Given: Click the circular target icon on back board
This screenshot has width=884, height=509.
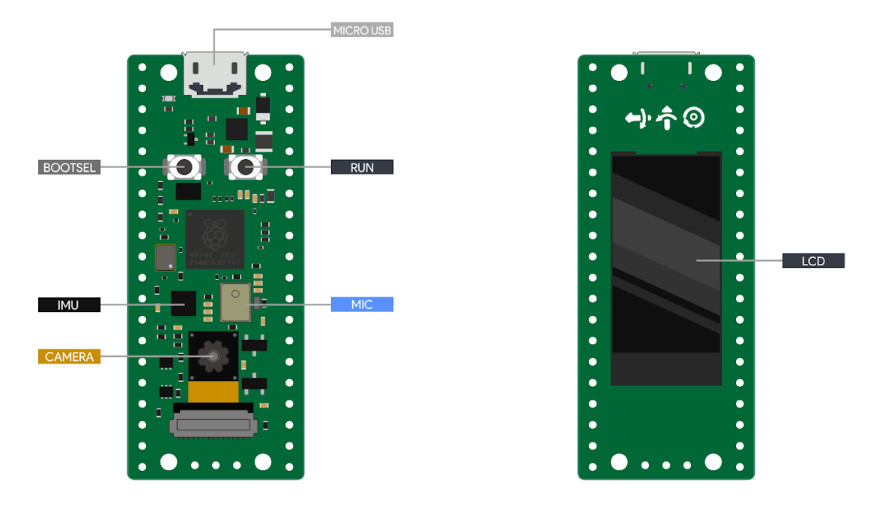Looking at the screenshot, I should (x=694, y=118).
